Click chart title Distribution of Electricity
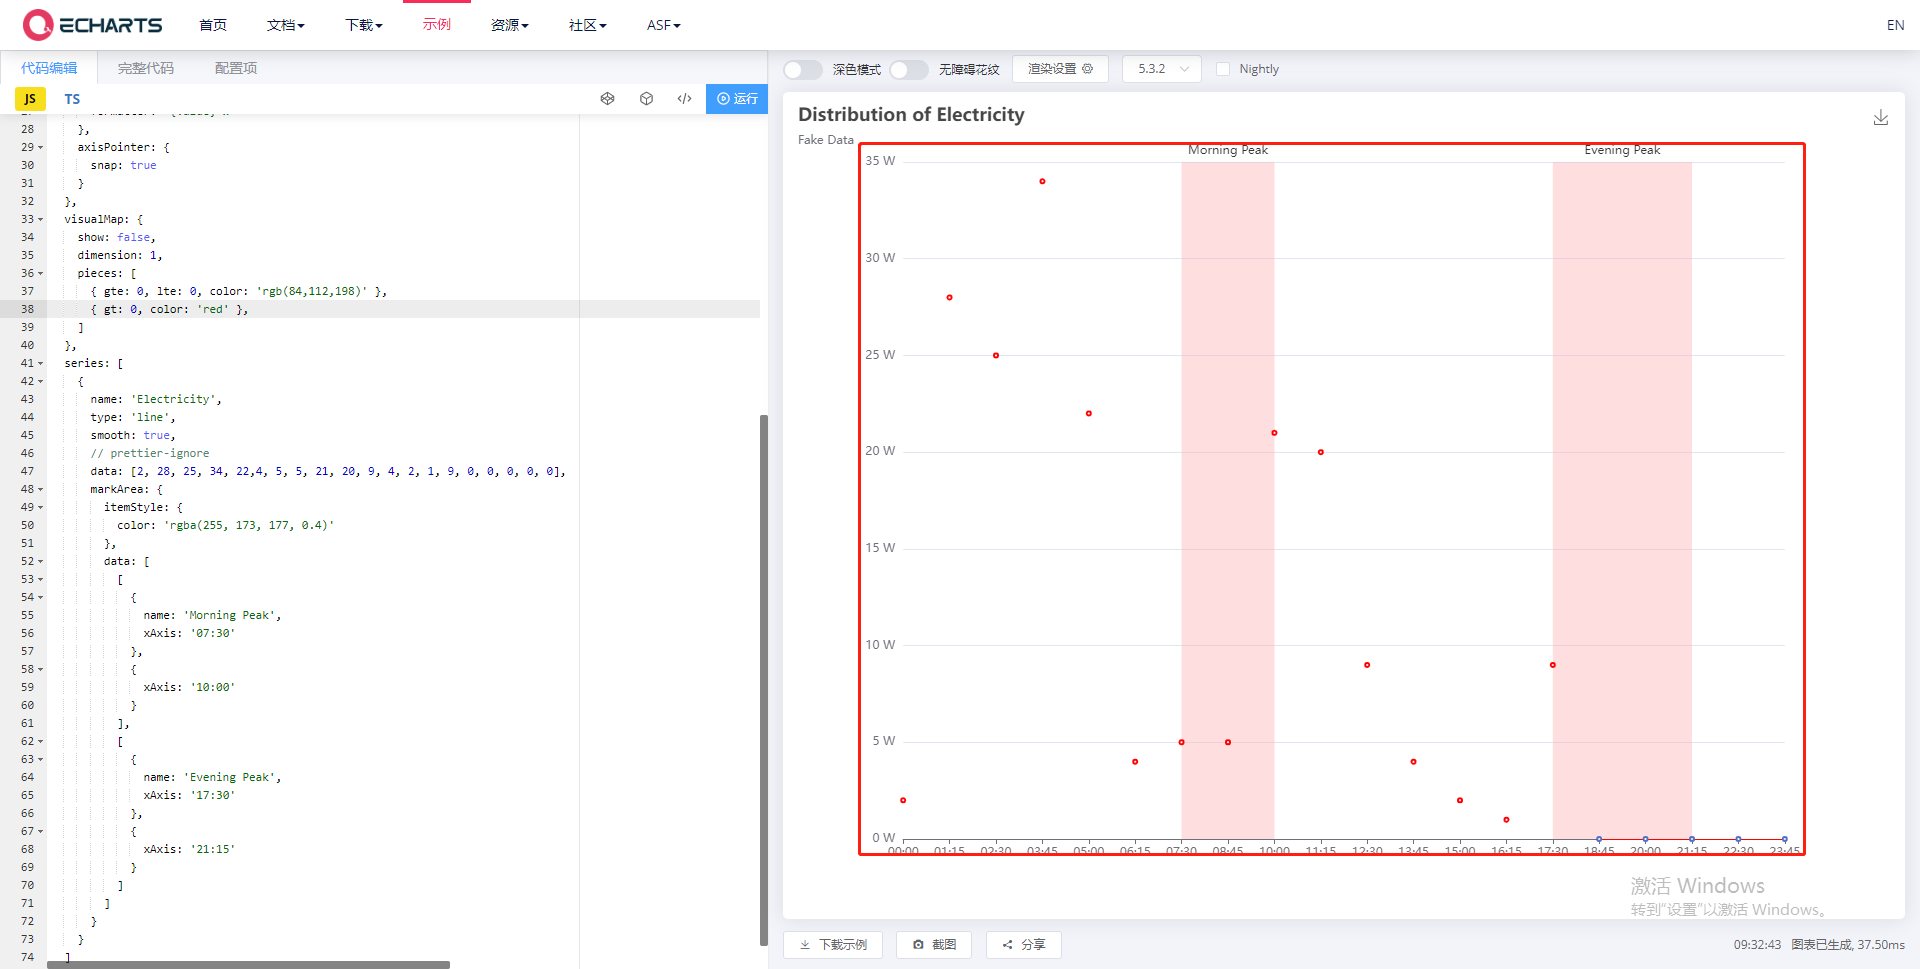 tap(911, 115)
